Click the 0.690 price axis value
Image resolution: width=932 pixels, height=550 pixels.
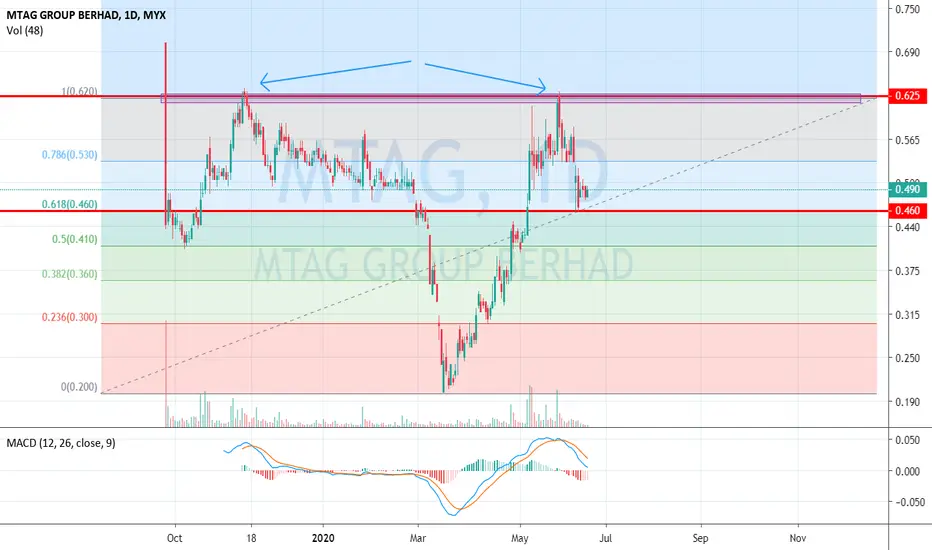click(908, 52)
